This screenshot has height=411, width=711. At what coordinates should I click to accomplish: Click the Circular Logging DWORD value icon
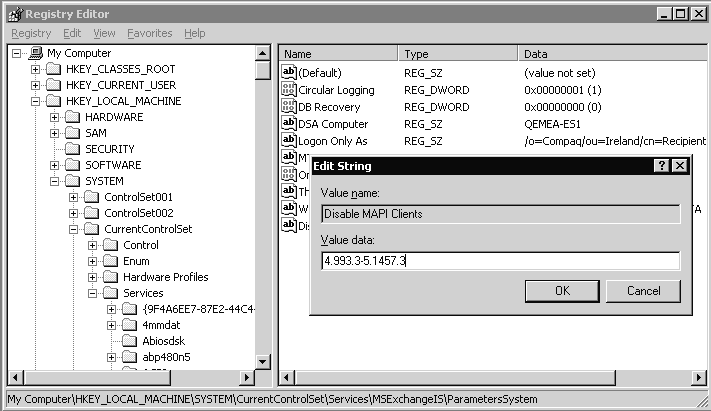click(x=289, y=90)
